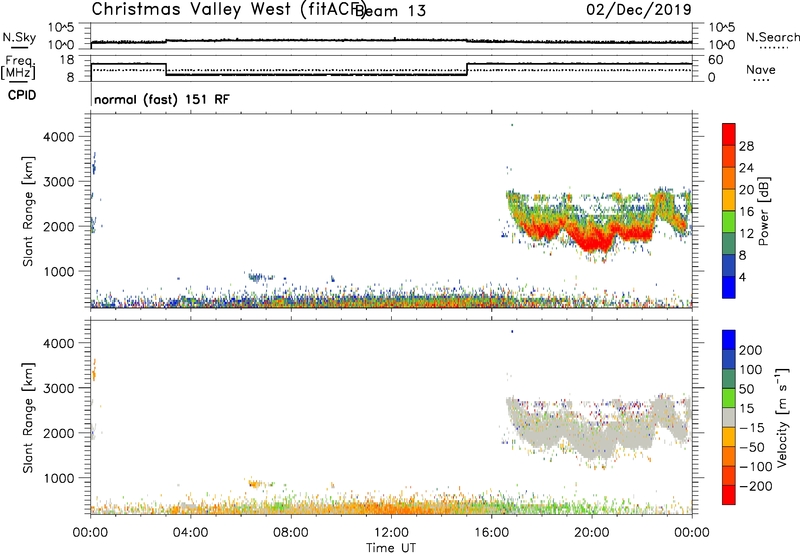The image size is (800, 554).
Task: Click the 'normal (fast) 151 RF' text
Action: [x=162, y=99]
